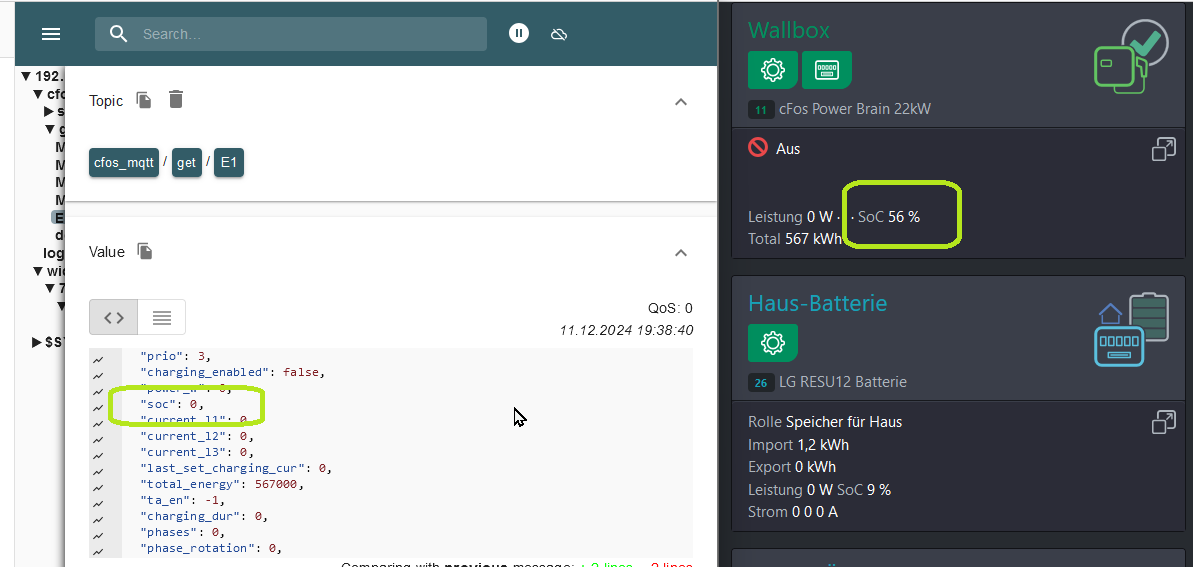Click the "charging_enabled": false line
This screenshot has height=567, width=1193.
(233, 373)
